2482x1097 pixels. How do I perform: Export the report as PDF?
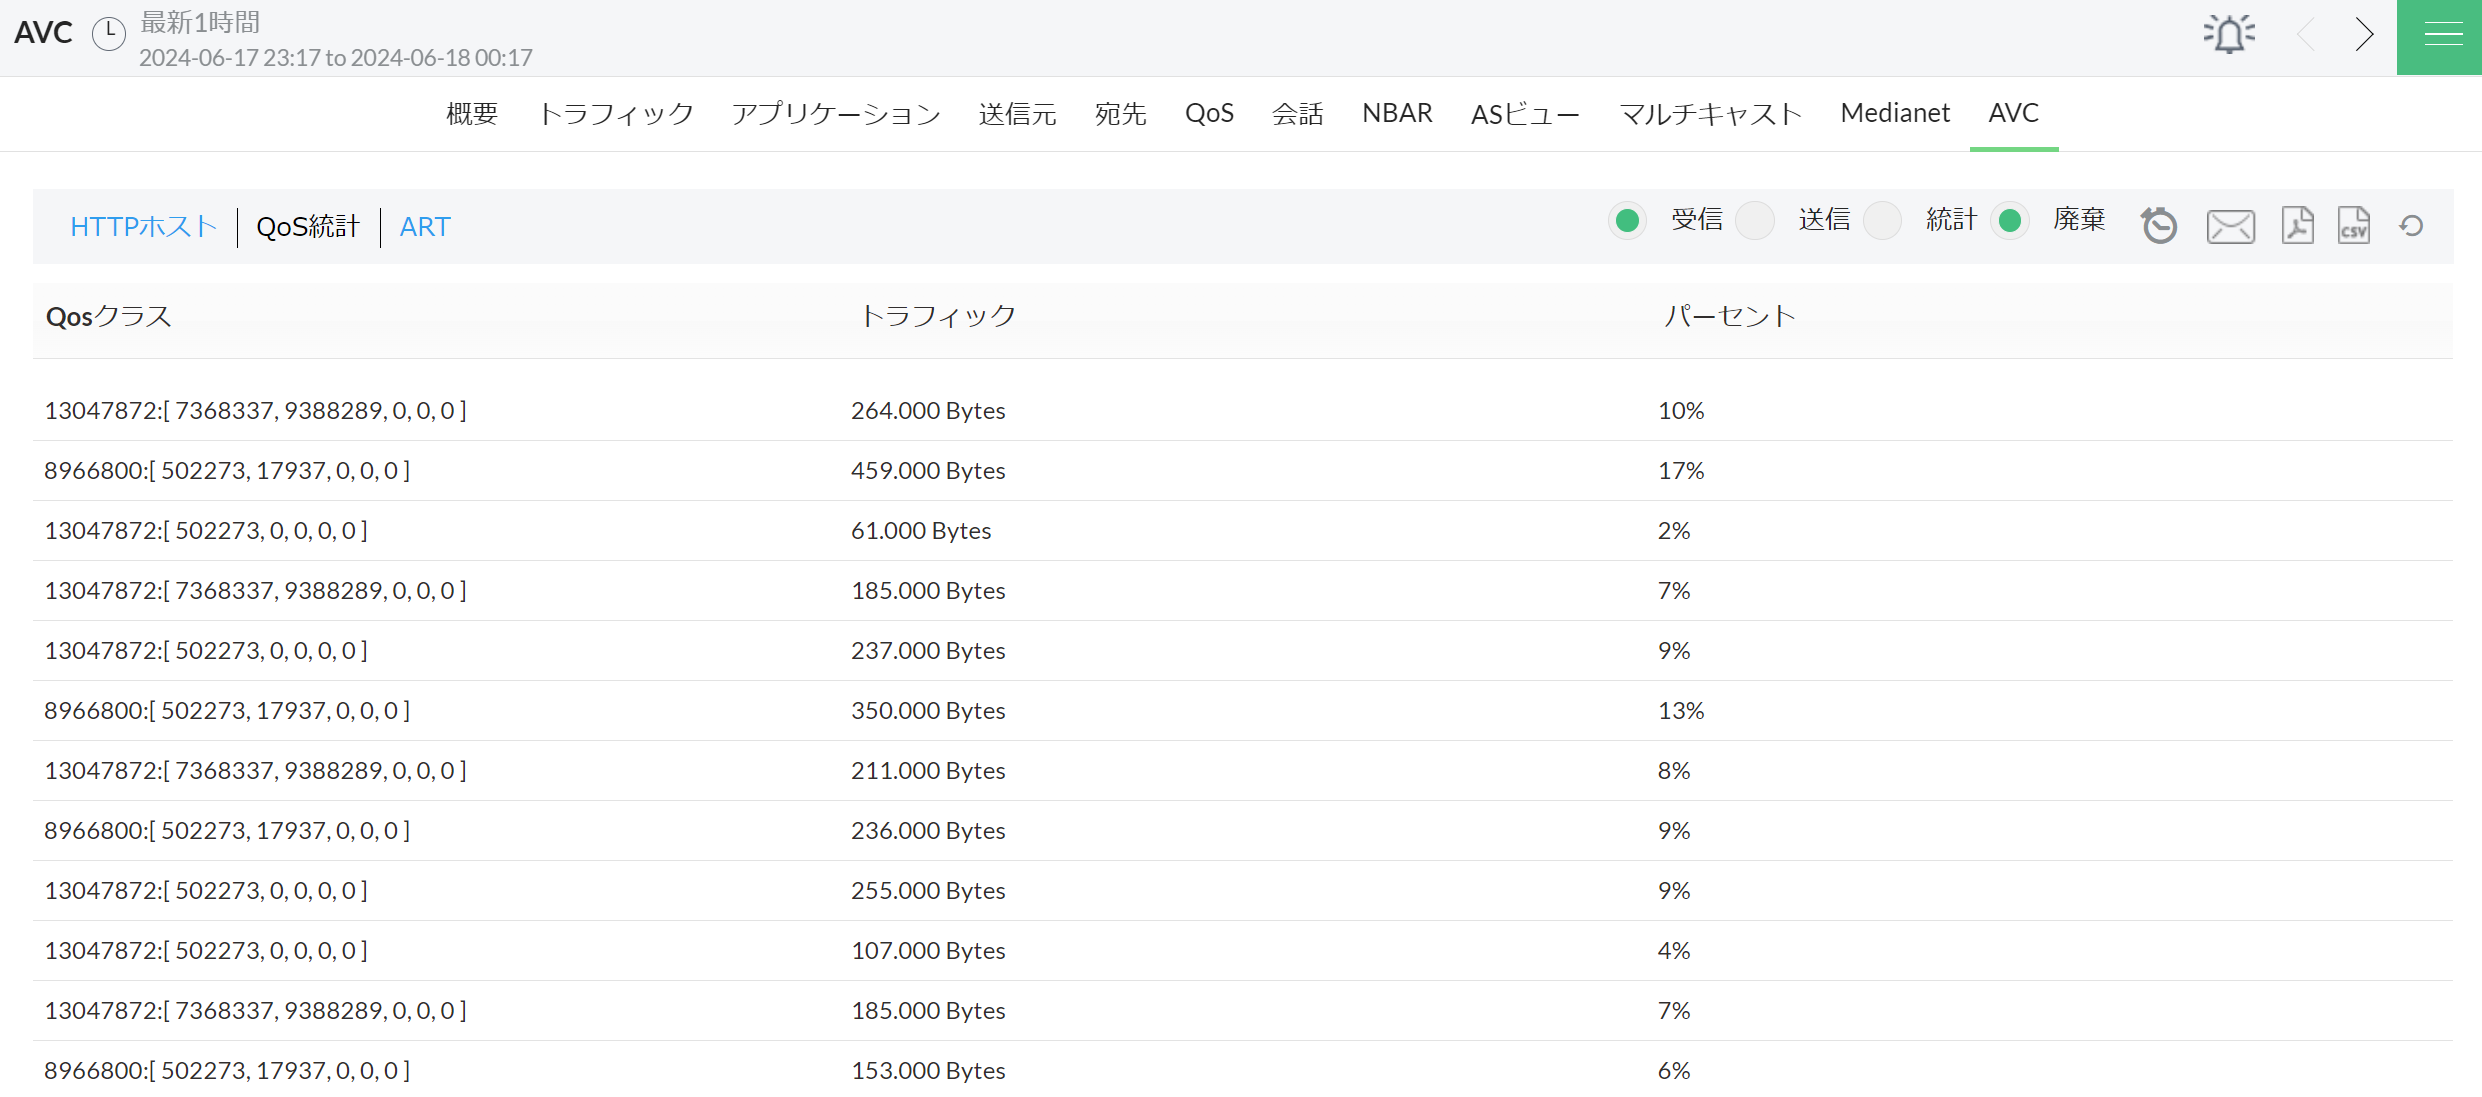tap(2297, 225)
